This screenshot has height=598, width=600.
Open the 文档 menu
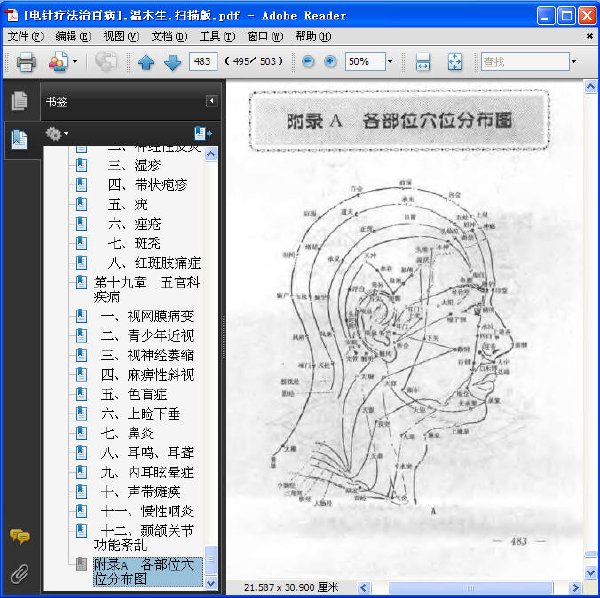(x=169, y=37)
